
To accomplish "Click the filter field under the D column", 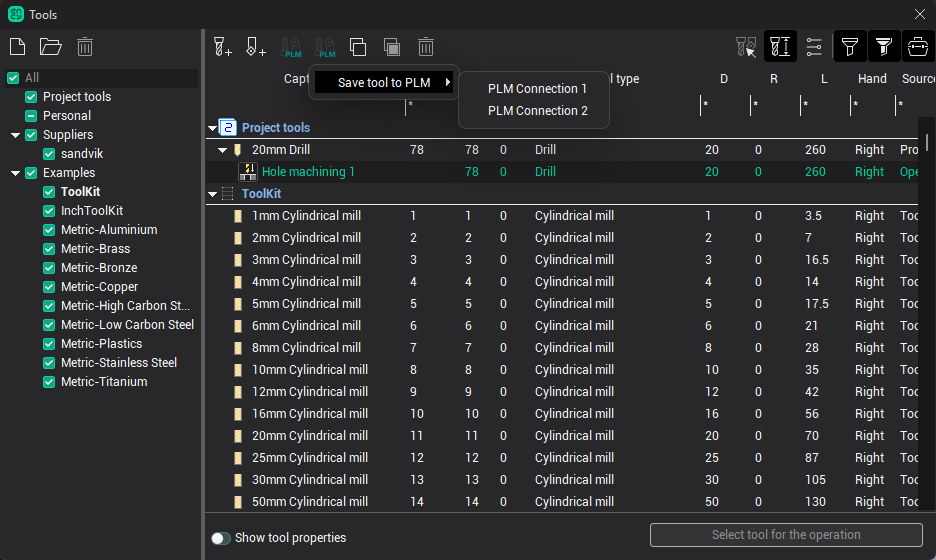I will [724, 105].
